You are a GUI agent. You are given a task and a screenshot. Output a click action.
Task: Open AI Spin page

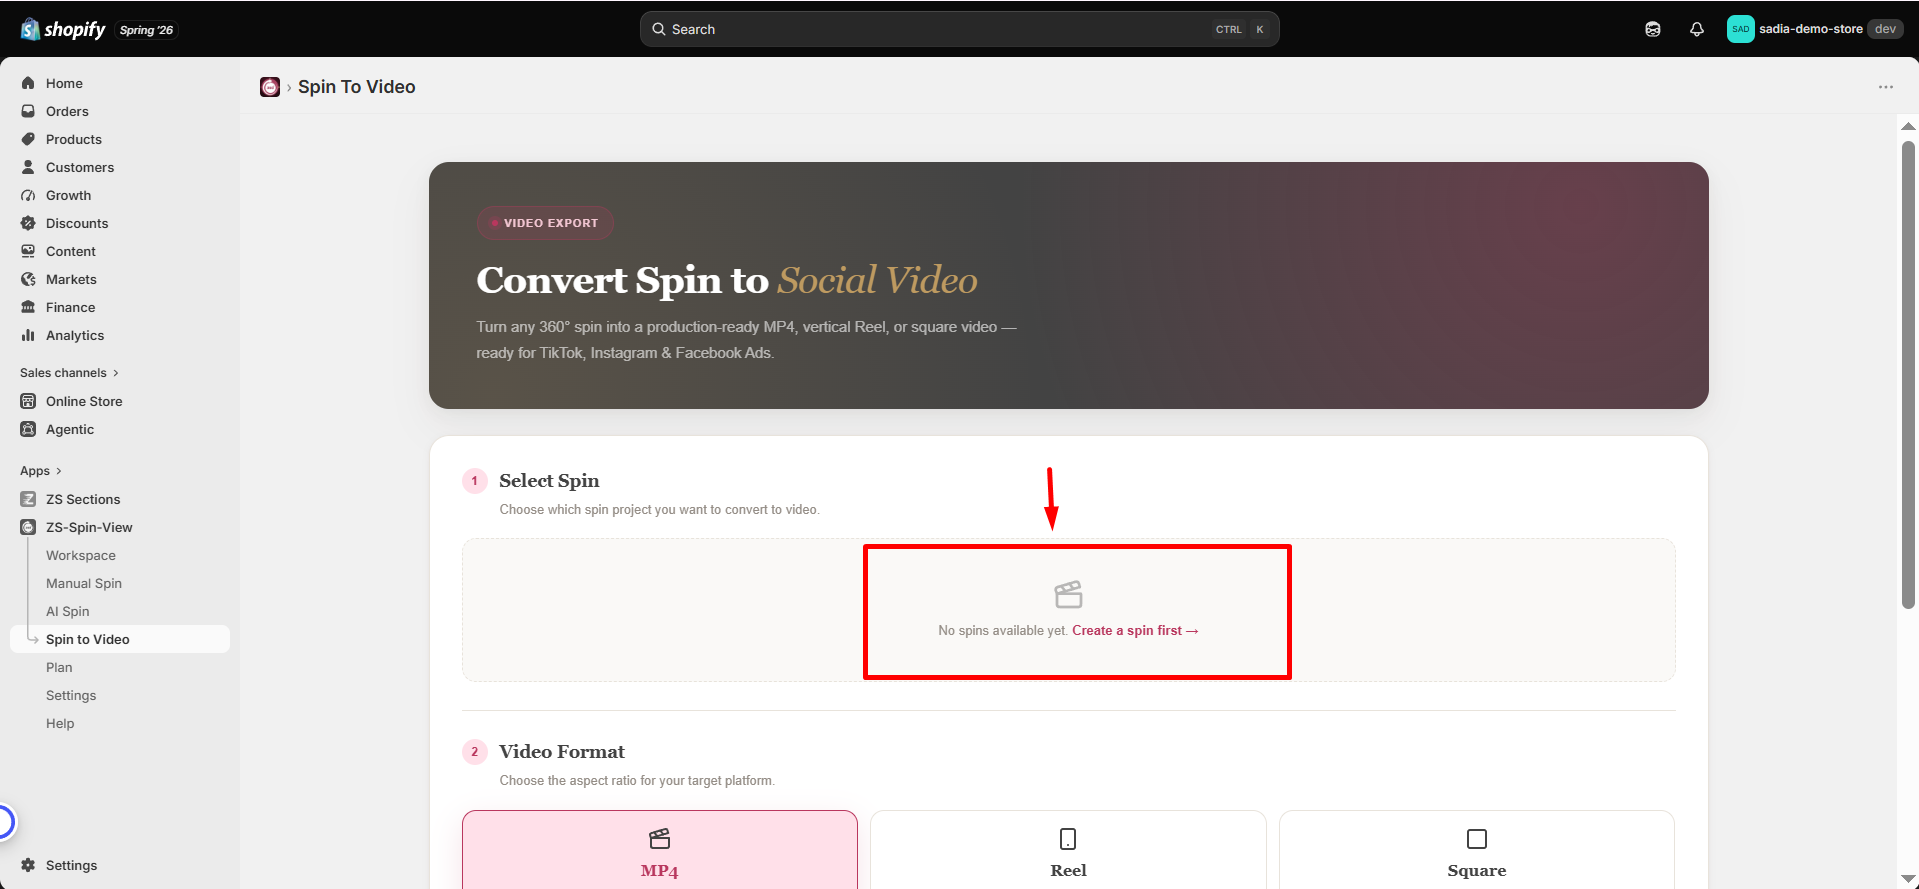pyautogui.click(x=68, y=611)
